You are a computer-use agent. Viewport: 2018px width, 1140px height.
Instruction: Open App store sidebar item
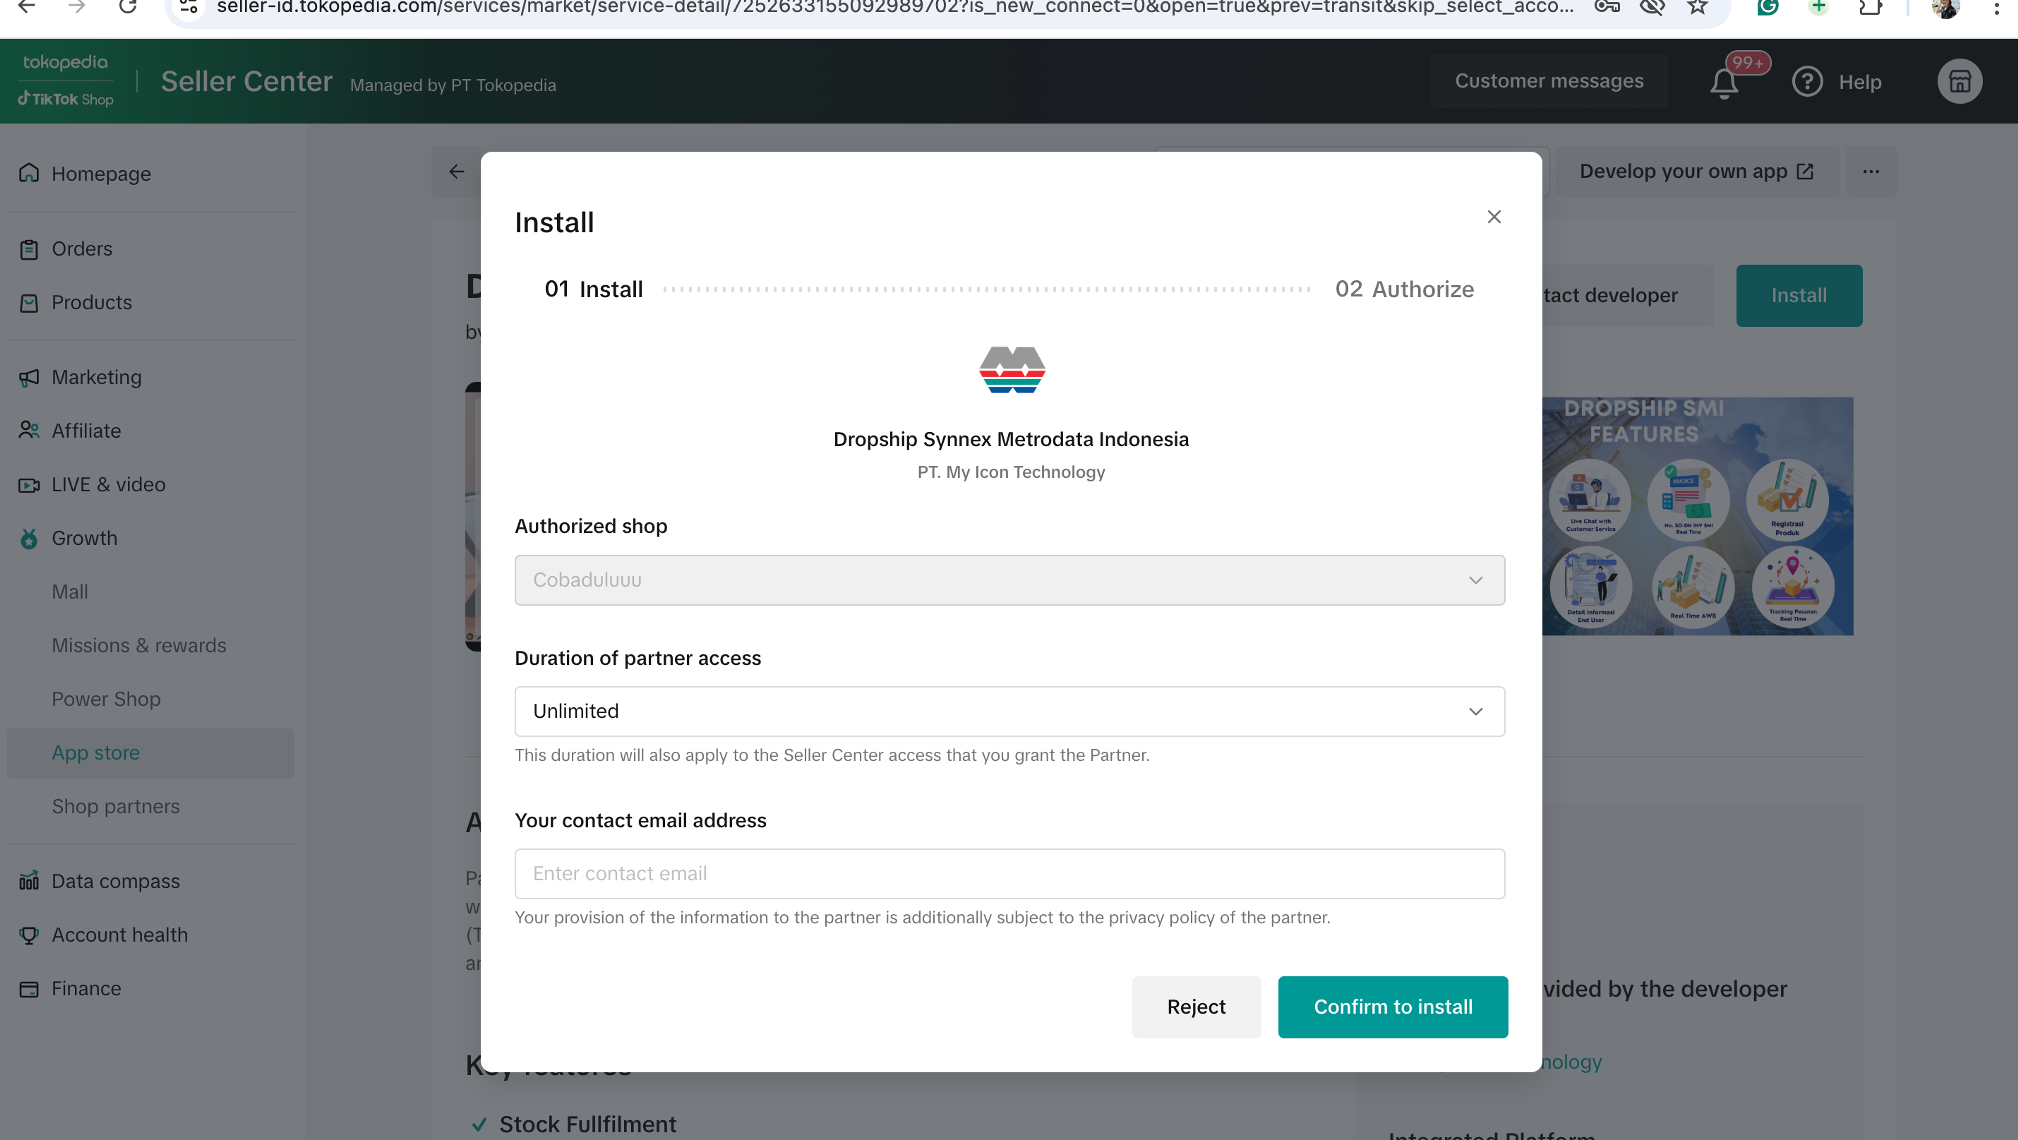[x=96, y=753]
